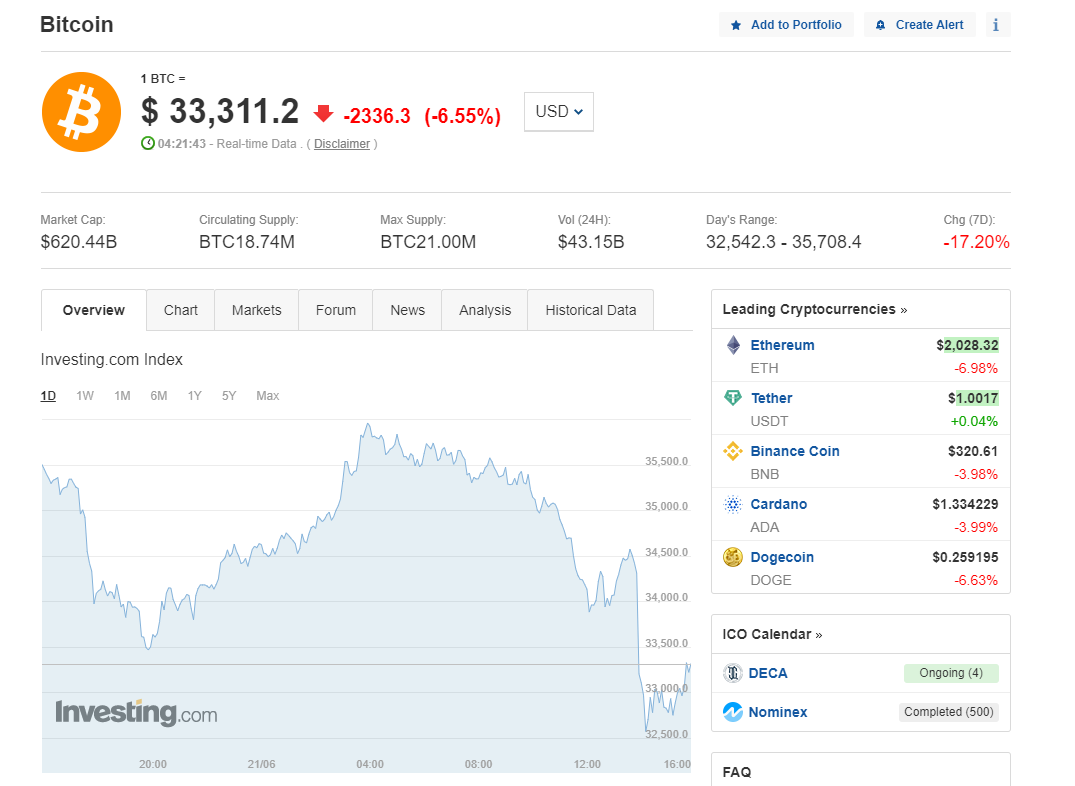Click the DECA icon in ICO Calendar

[x=733, y=673]
